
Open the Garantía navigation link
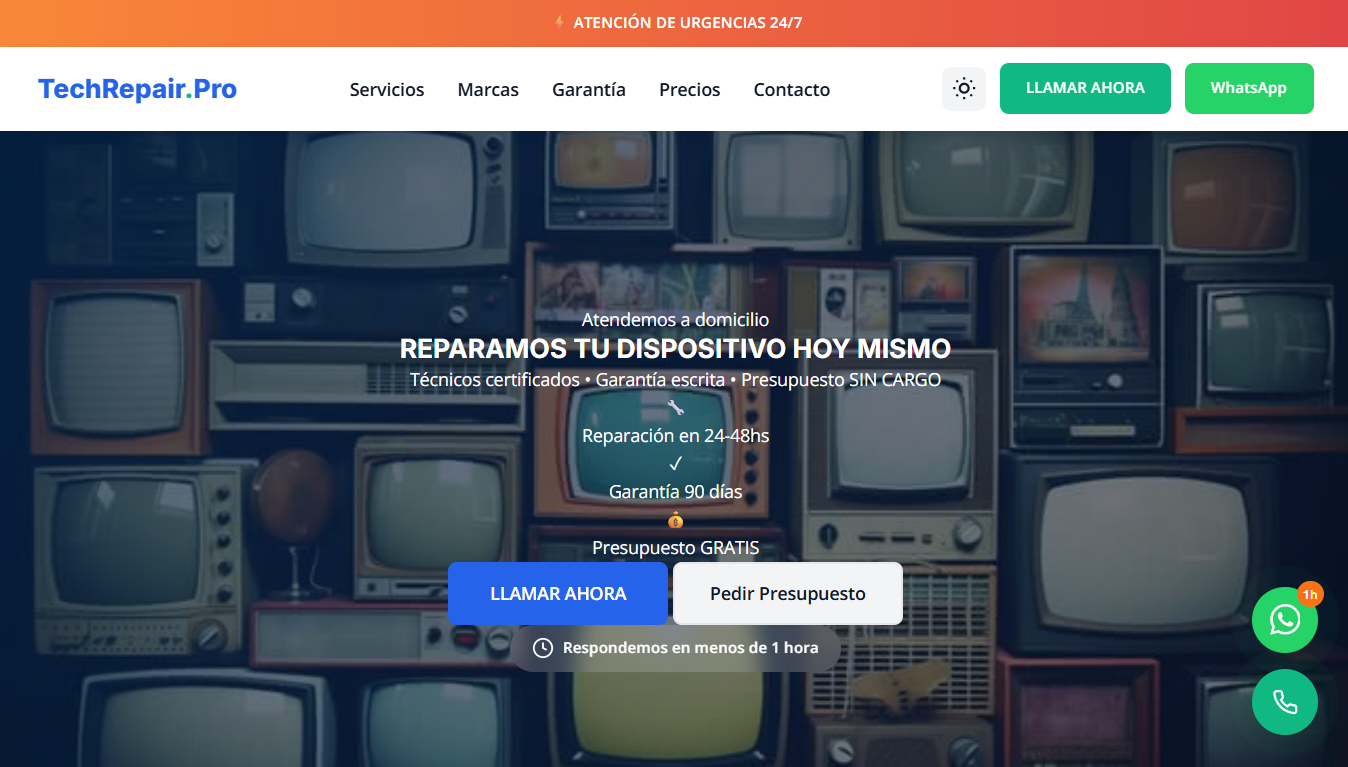[588, 89]
